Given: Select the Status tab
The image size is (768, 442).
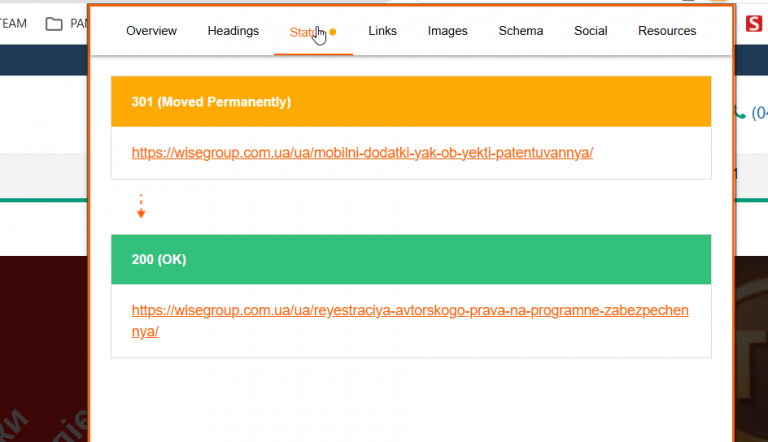Looking at the screenshot, I should tap(313, 32).
